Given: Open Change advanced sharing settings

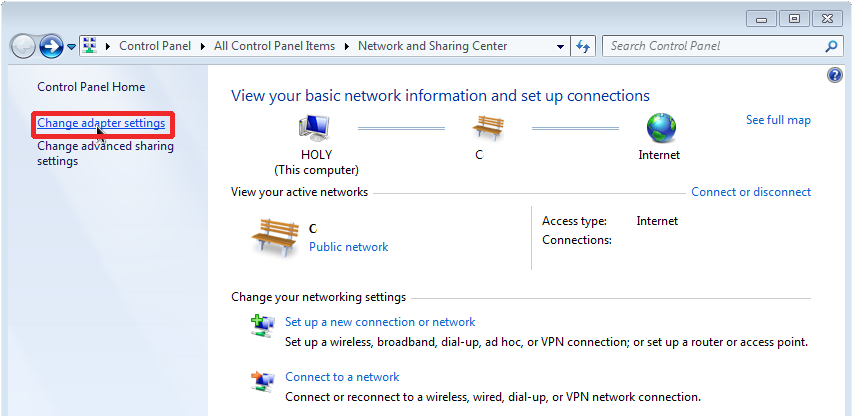Looking at the screenshot, I should [106, 153].
